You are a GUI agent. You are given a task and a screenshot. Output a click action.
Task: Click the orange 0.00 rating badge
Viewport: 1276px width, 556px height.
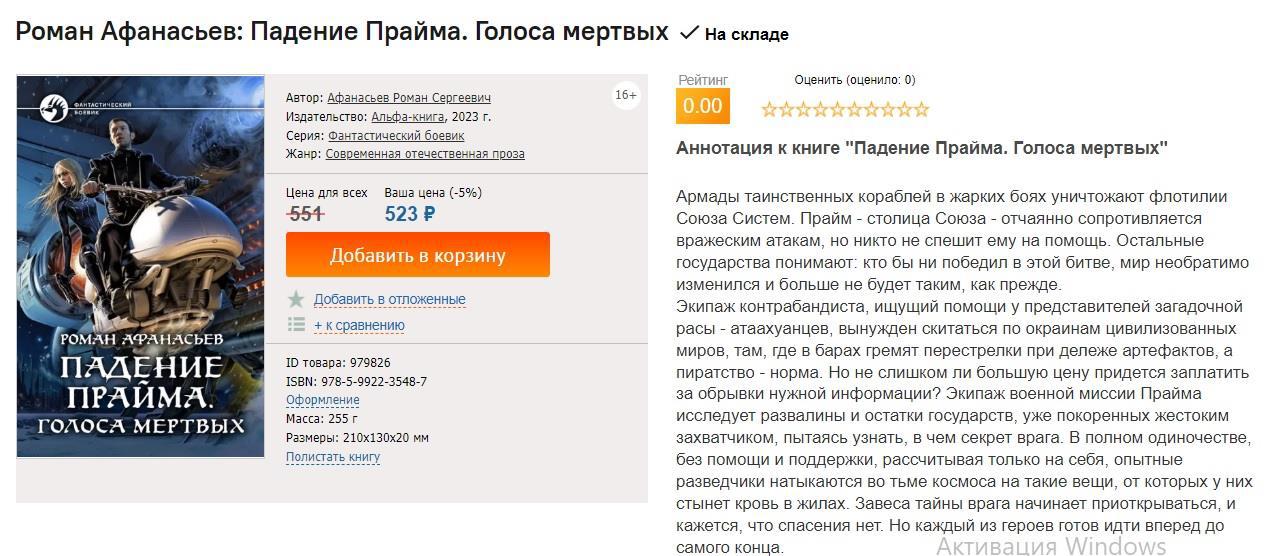(702, 106)
